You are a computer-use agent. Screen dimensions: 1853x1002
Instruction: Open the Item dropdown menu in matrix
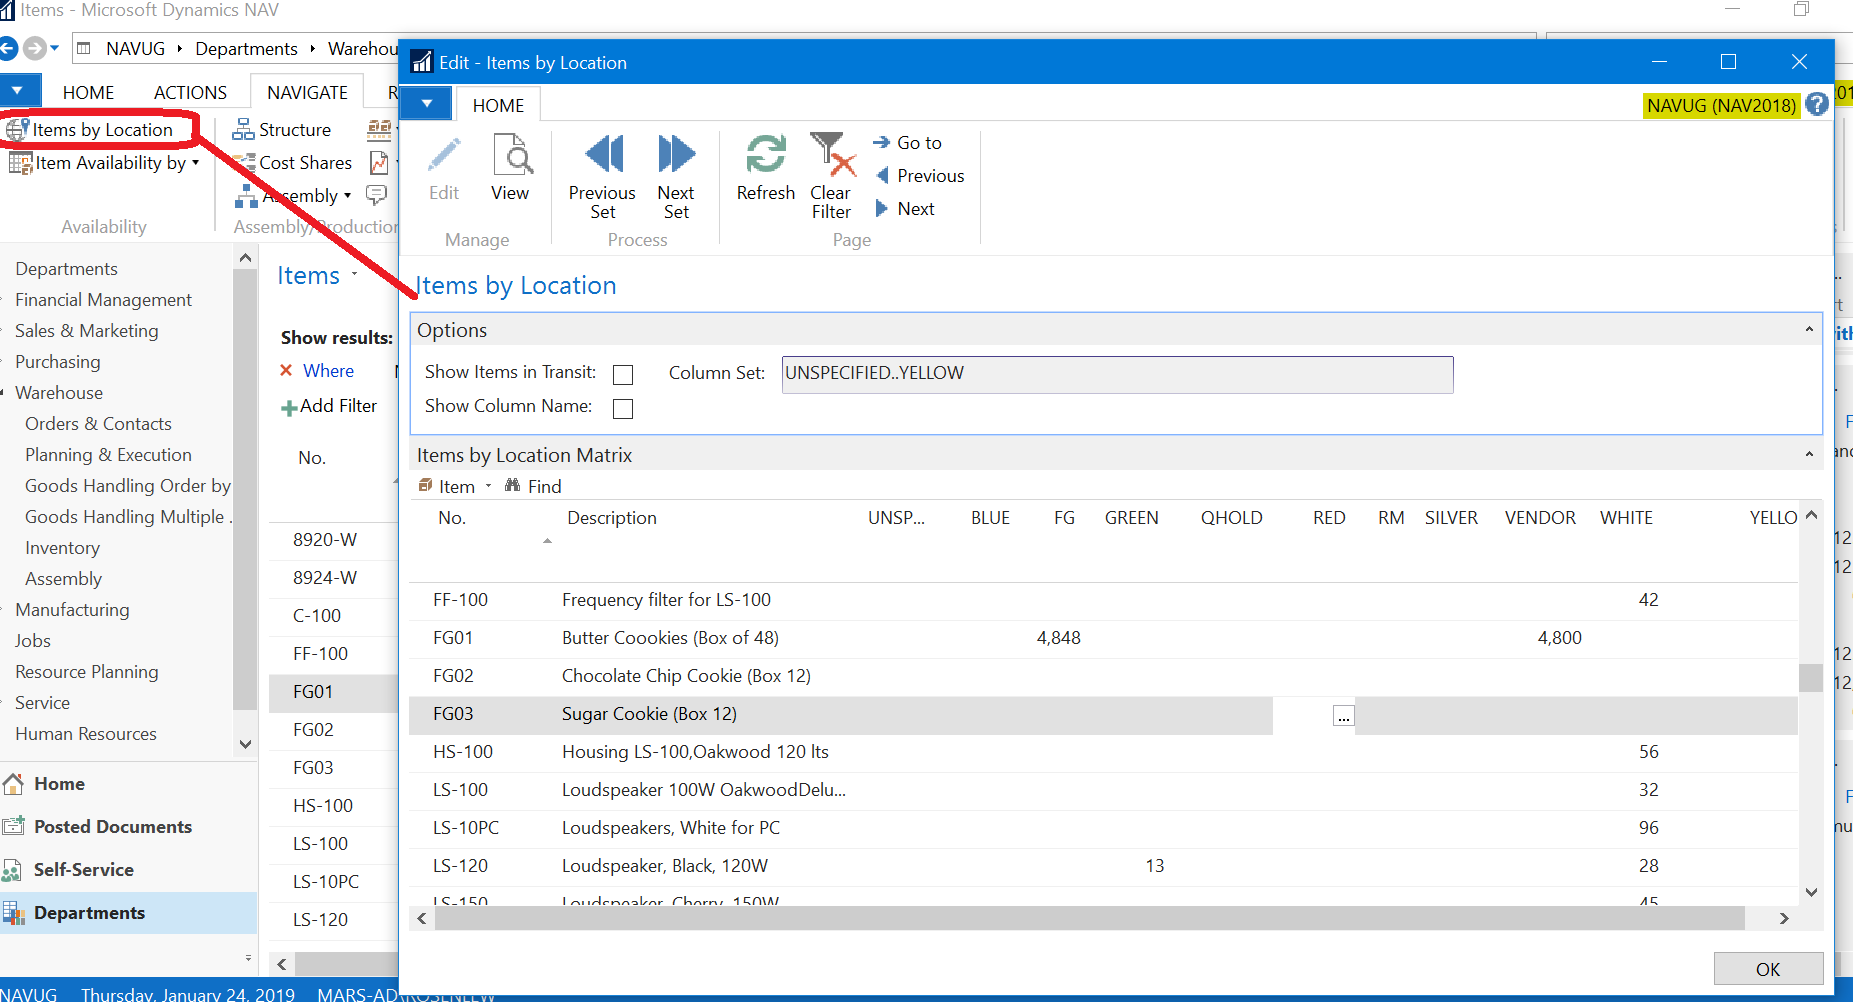(456, 487)
